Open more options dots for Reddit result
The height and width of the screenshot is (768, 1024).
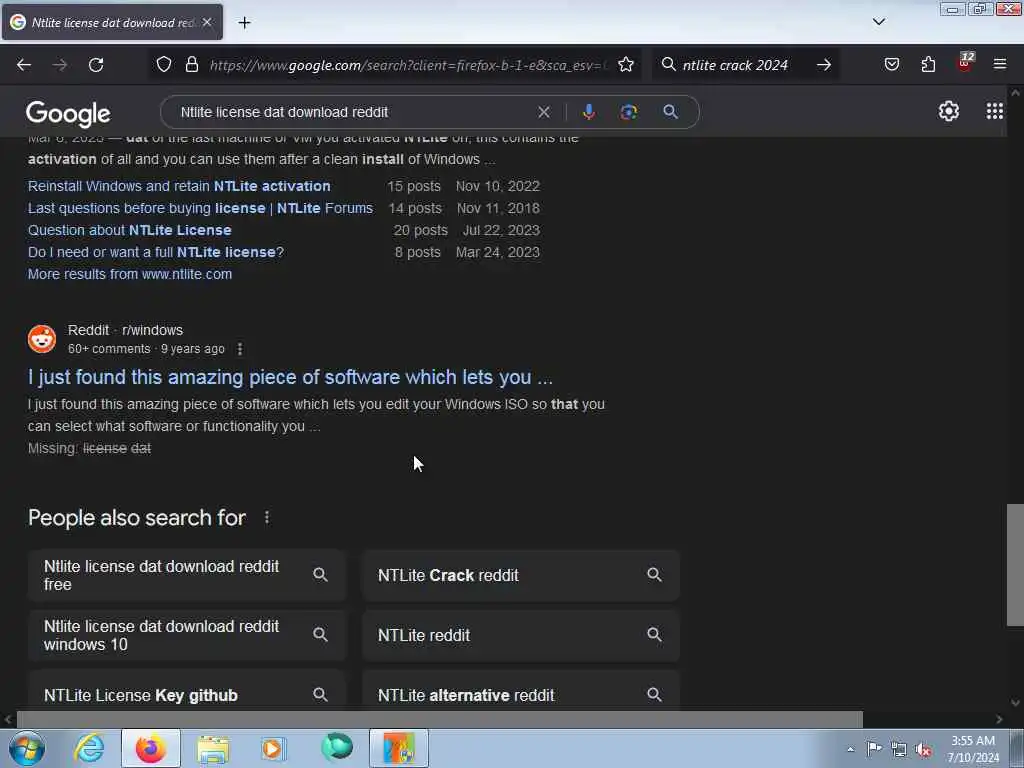tap(240, 349)
